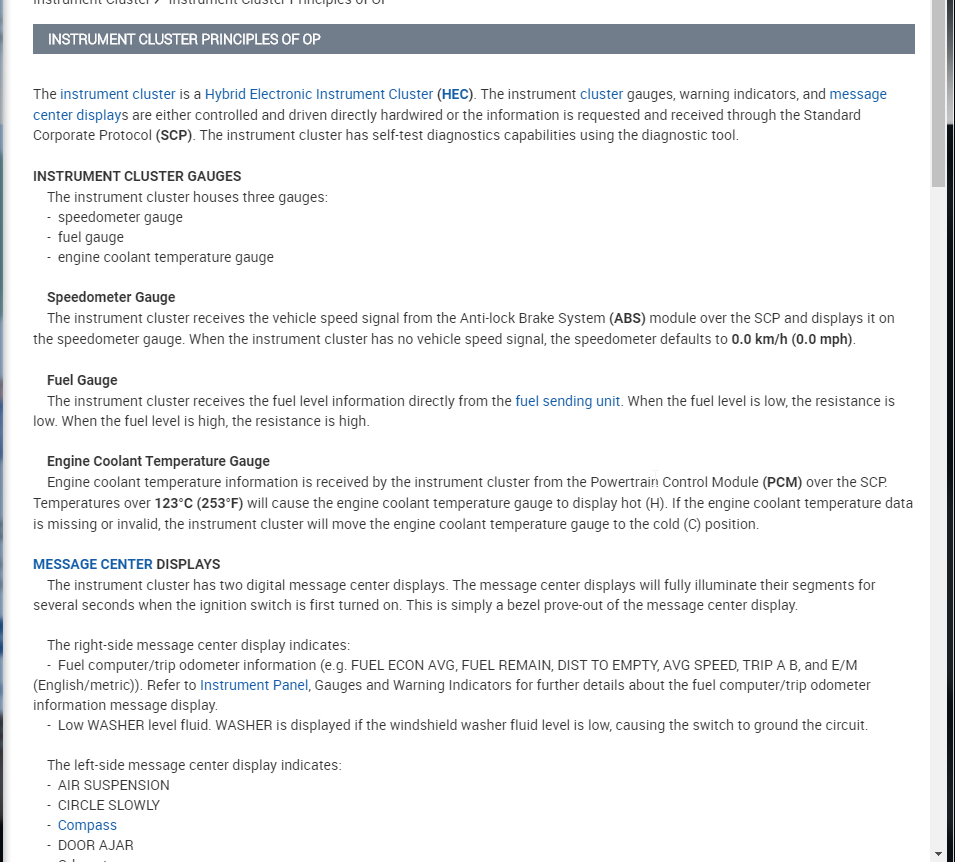Screen dimensions: 955x862
Task: Click the DOOR AJAR list item
Action: [96, 845]
